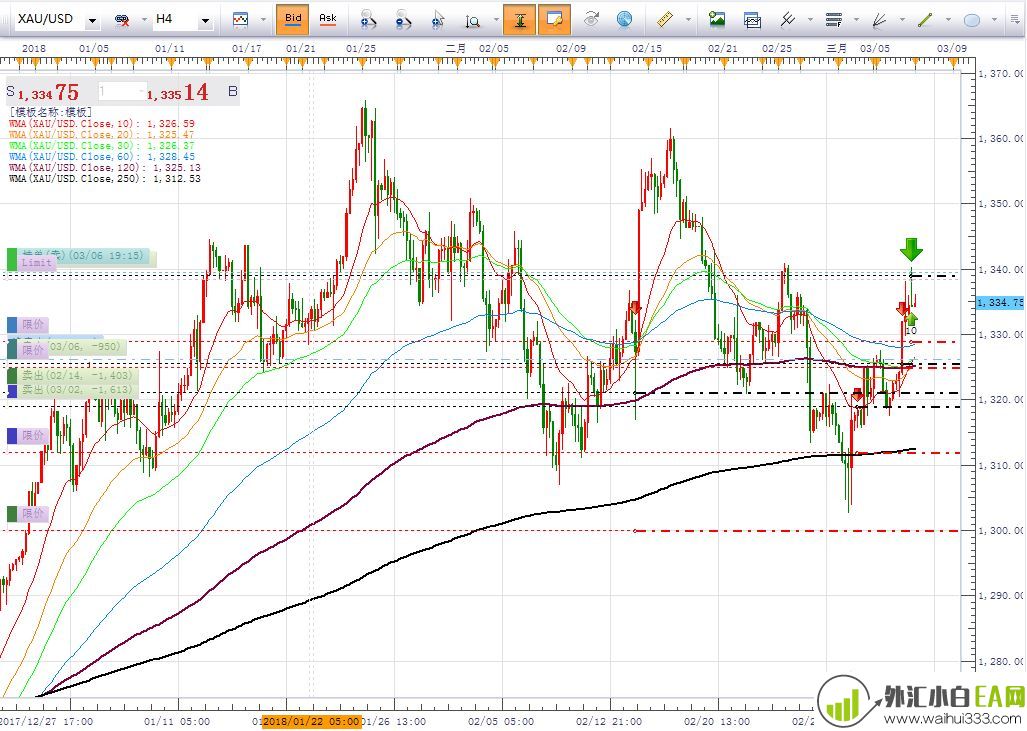Toggle Ask price display

point(327,20)
